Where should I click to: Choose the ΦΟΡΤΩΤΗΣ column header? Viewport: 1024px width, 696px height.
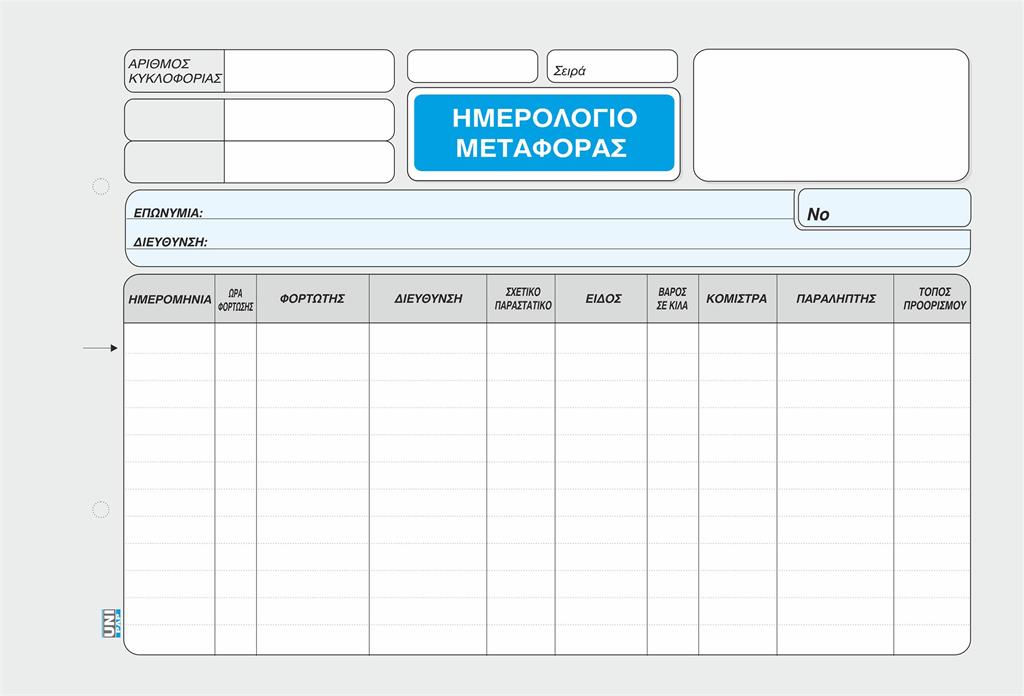[x=313, y=299]
